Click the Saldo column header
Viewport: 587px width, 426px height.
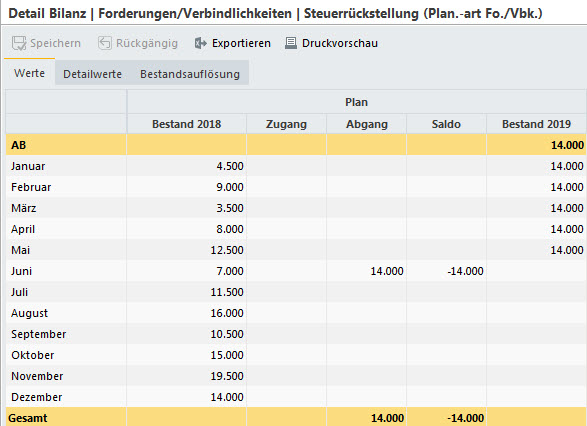click(x=446, y=124)
